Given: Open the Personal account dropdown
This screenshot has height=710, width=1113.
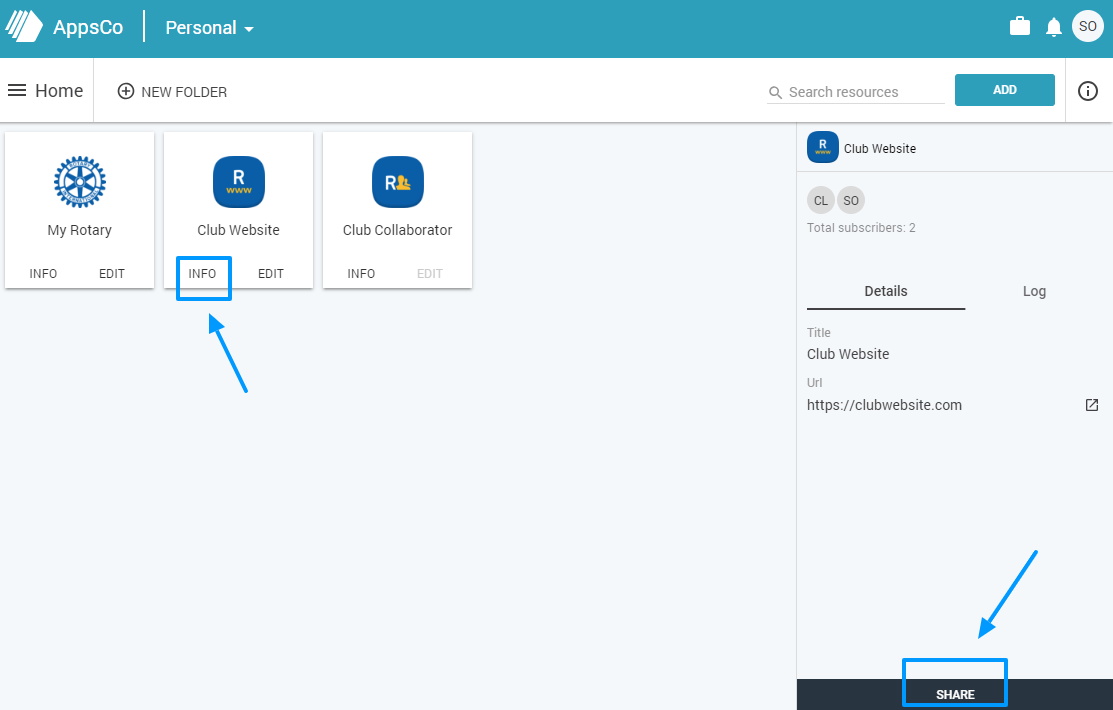Looking at the screenshot, I should (x=209, y=28).
